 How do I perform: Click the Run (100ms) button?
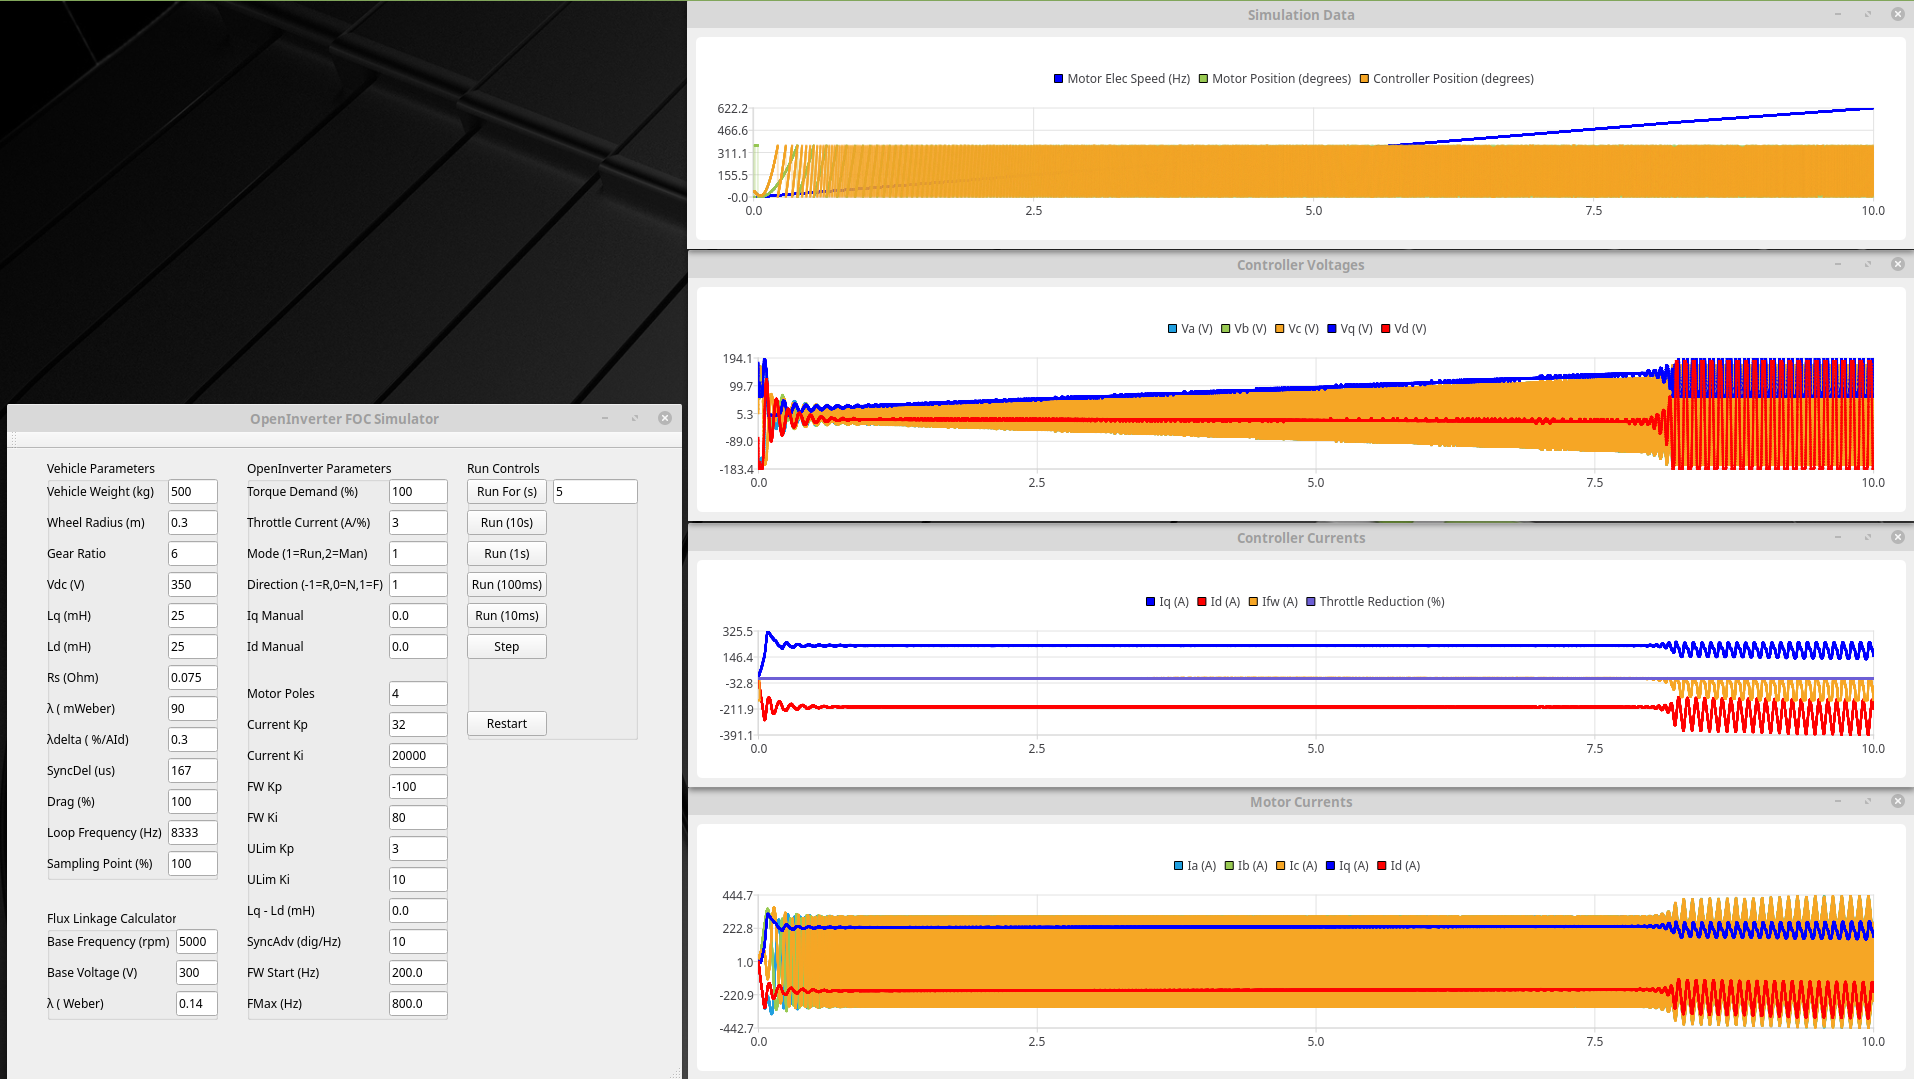[506, 585]
